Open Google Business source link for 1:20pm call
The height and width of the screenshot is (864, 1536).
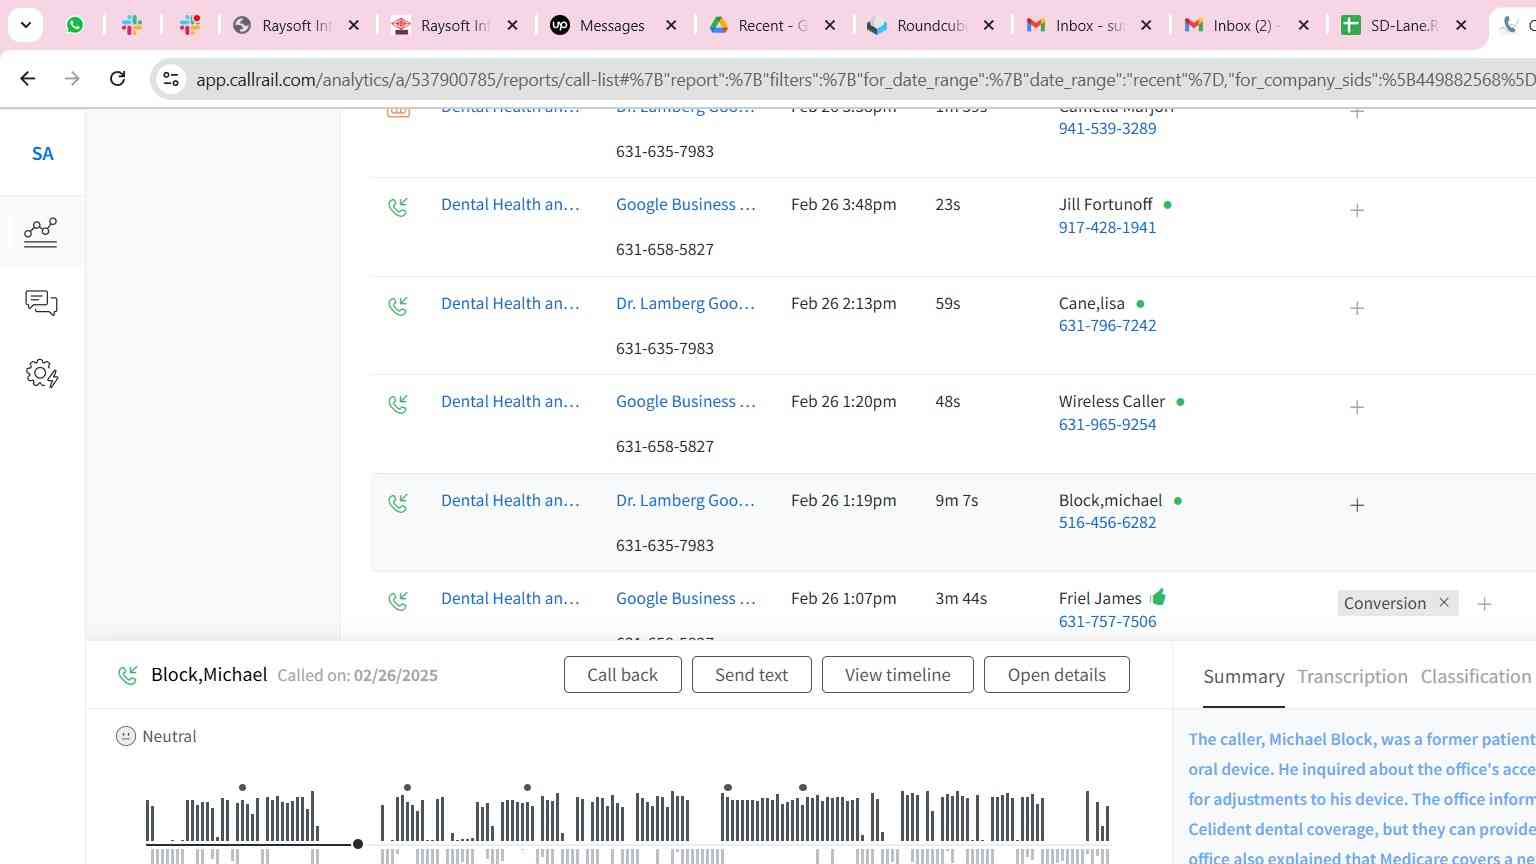click(x=685, y=401)
